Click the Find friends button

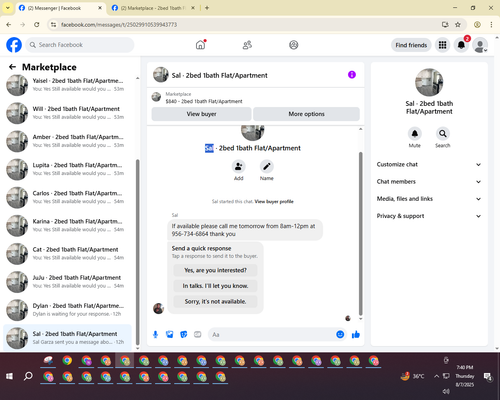[411, 45]
